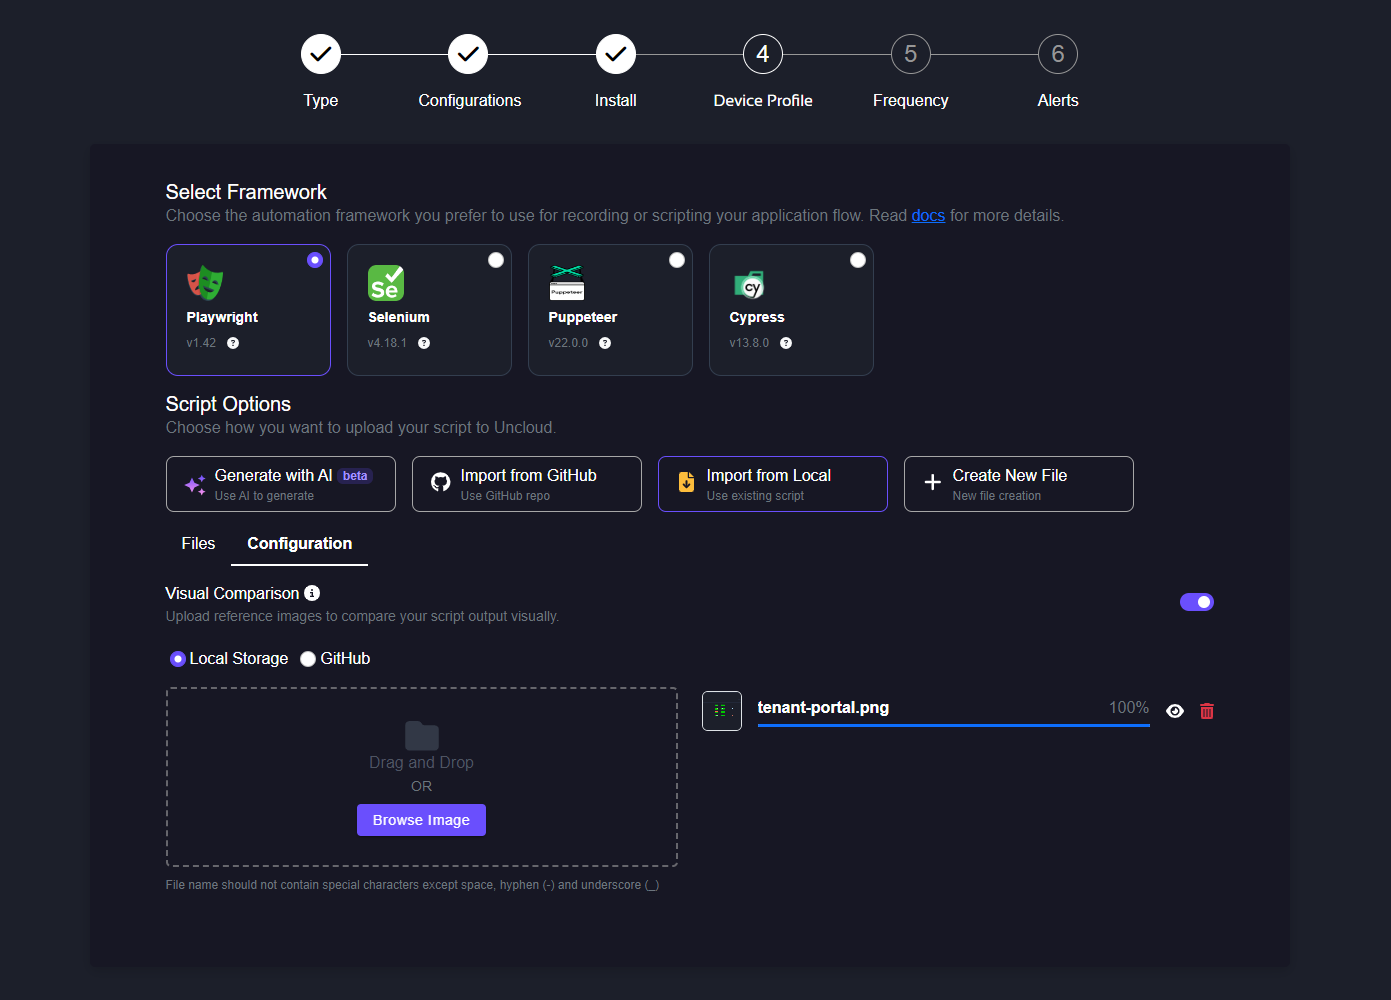Disable the Visual Comparison toggle switch

1196,602
